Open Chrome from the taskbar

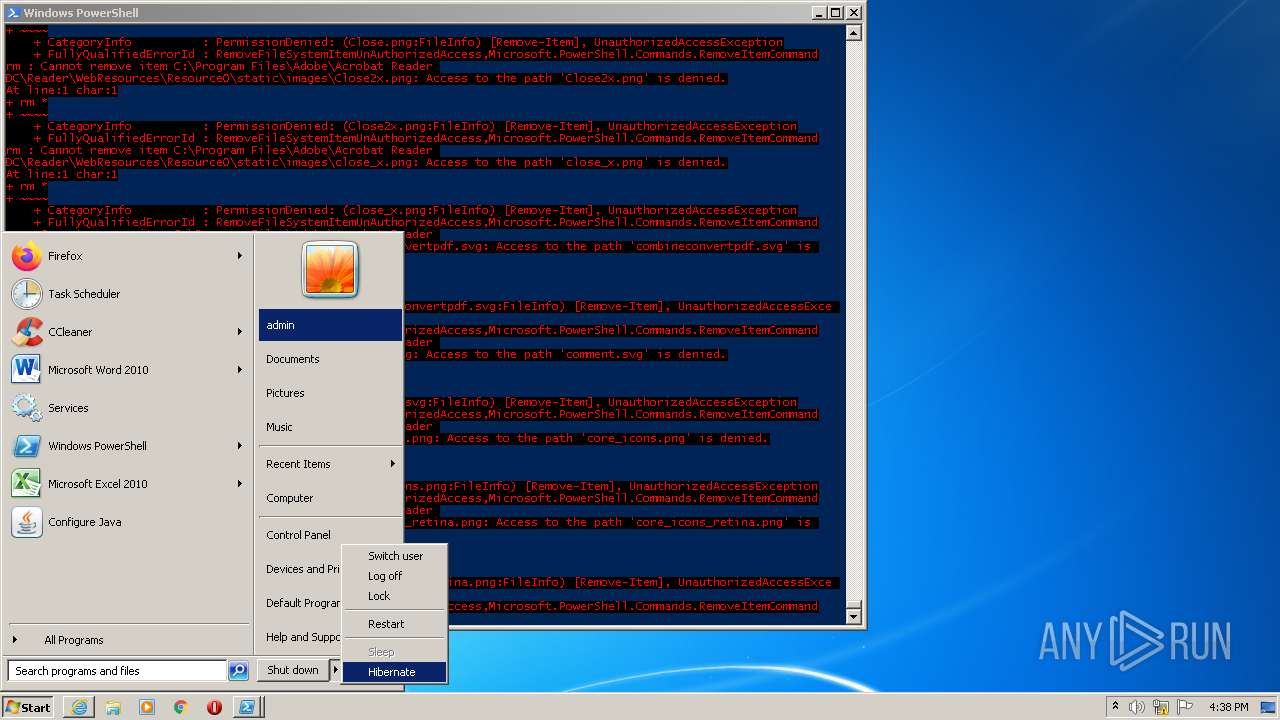[x=181, y=707]
